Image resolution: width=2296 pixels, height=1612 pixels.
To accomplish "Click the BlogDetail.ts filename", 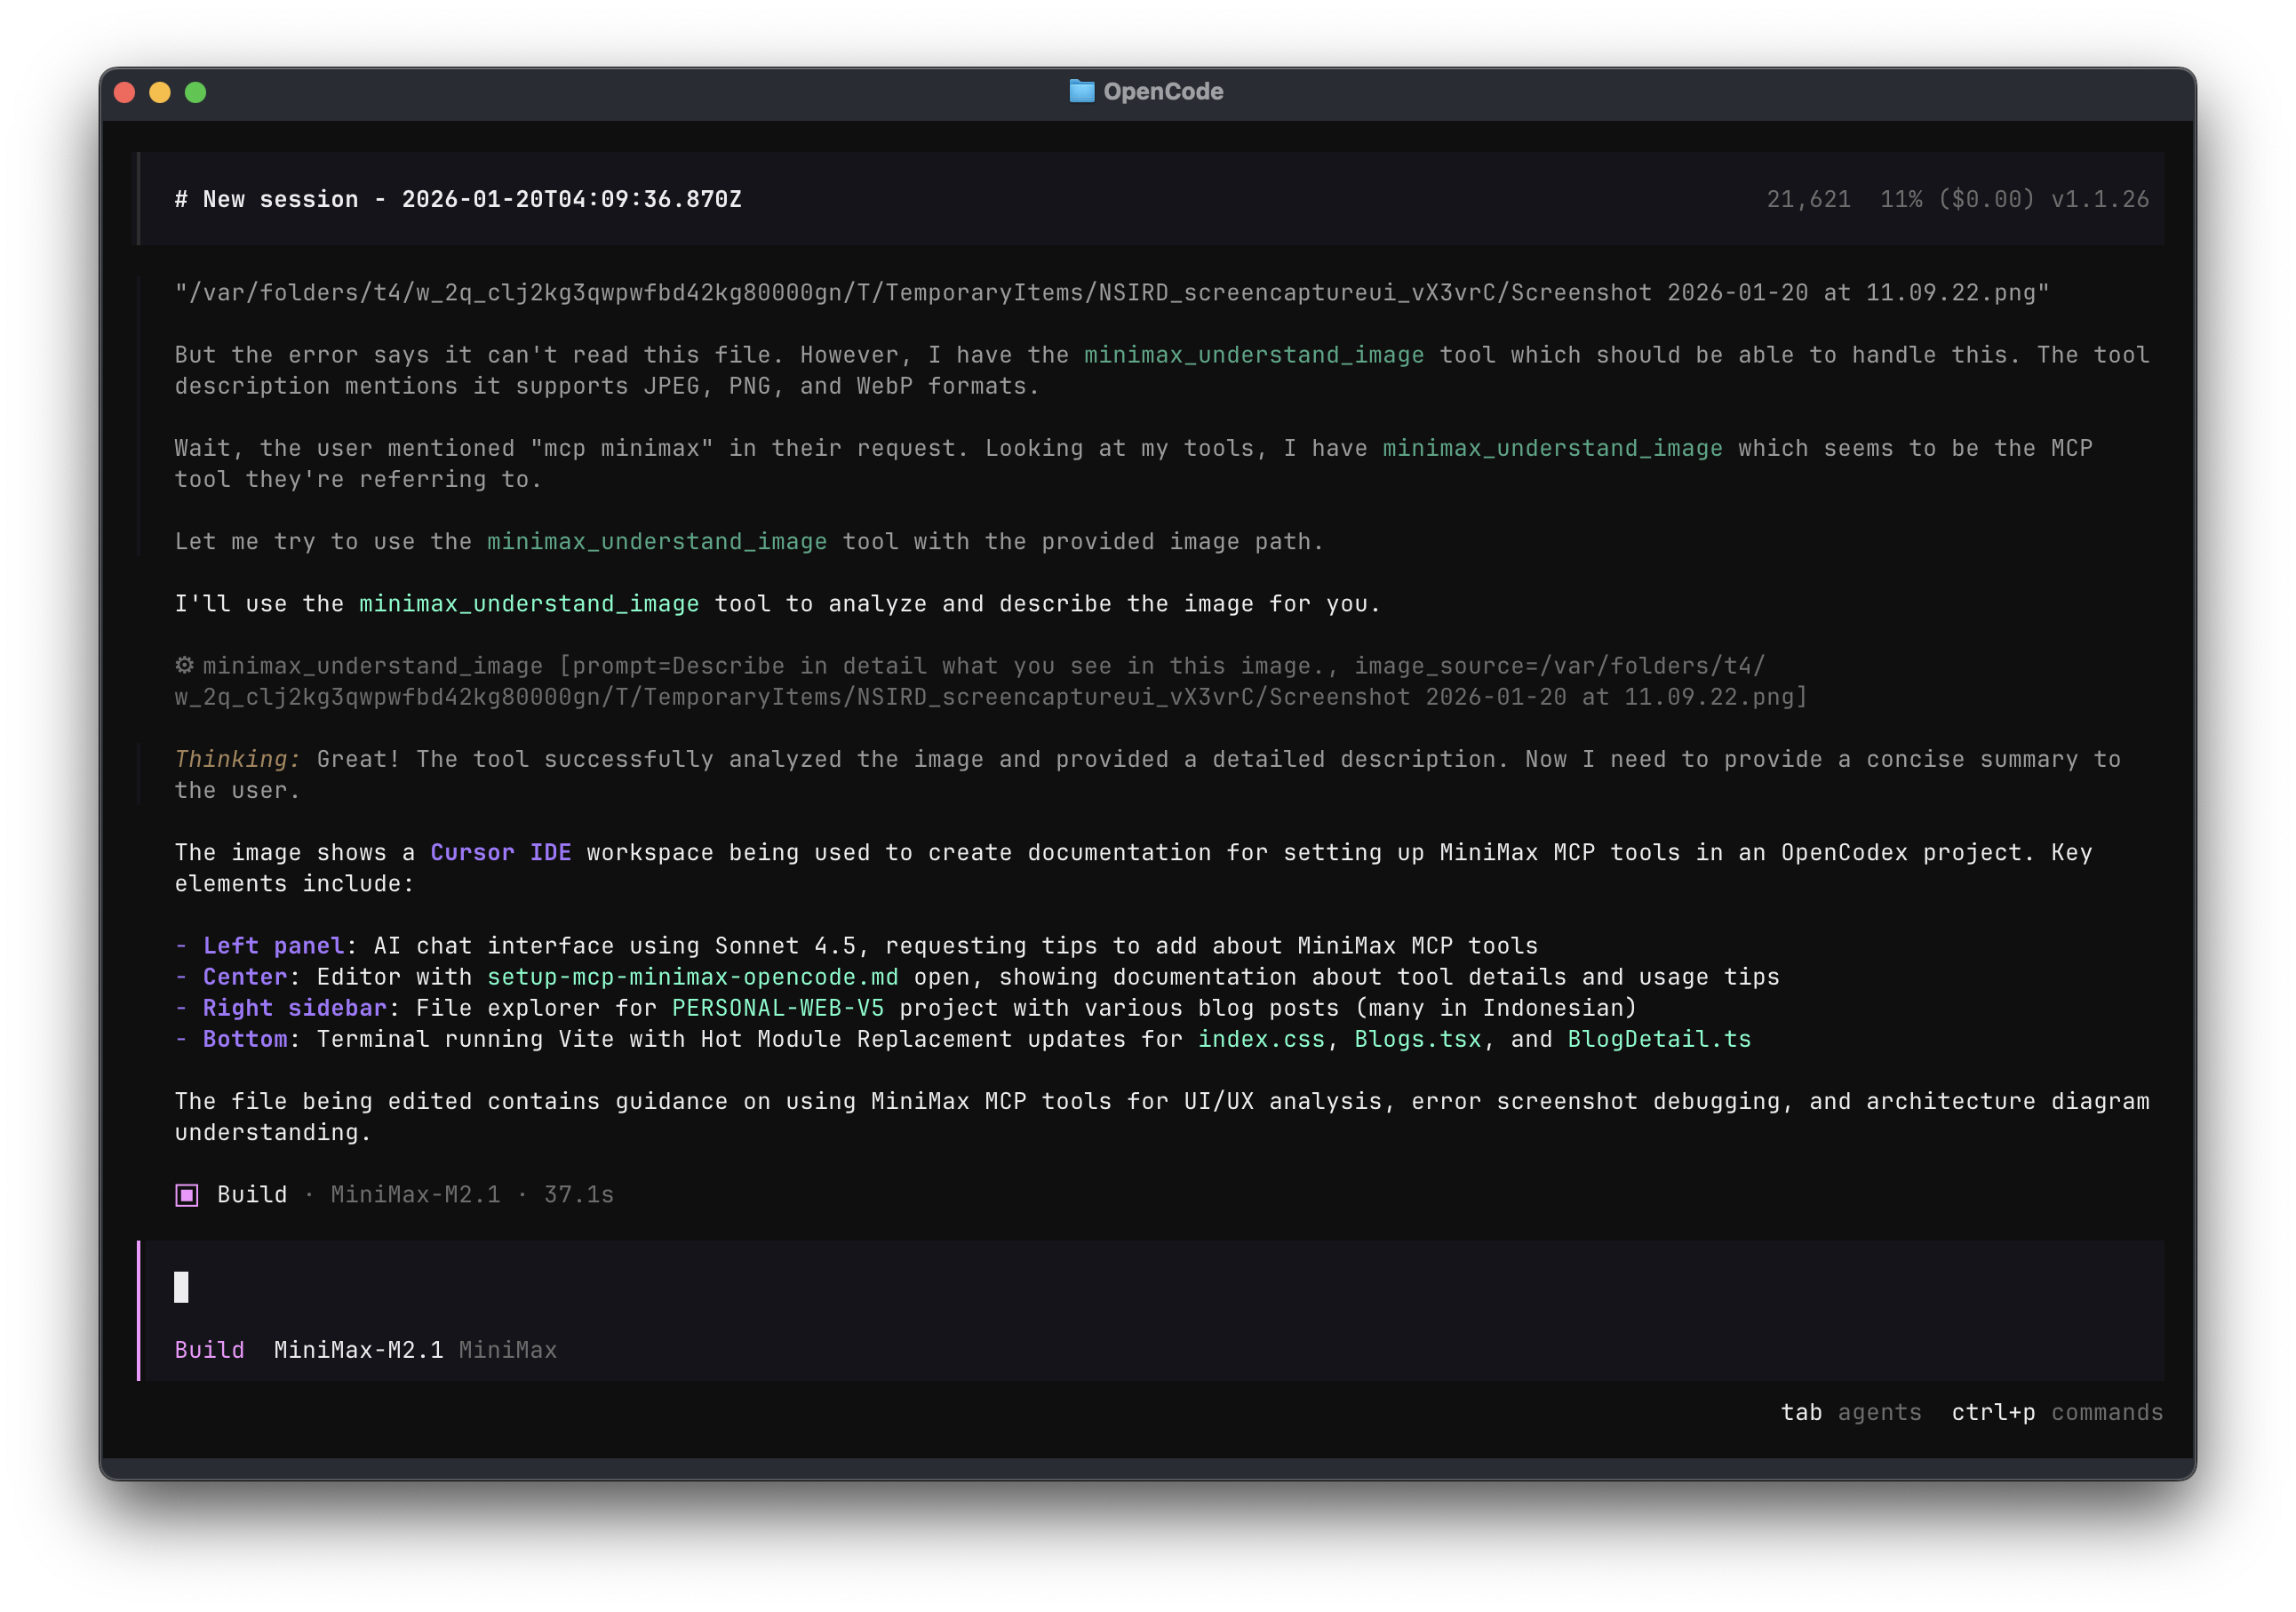I will 1659,1039.
